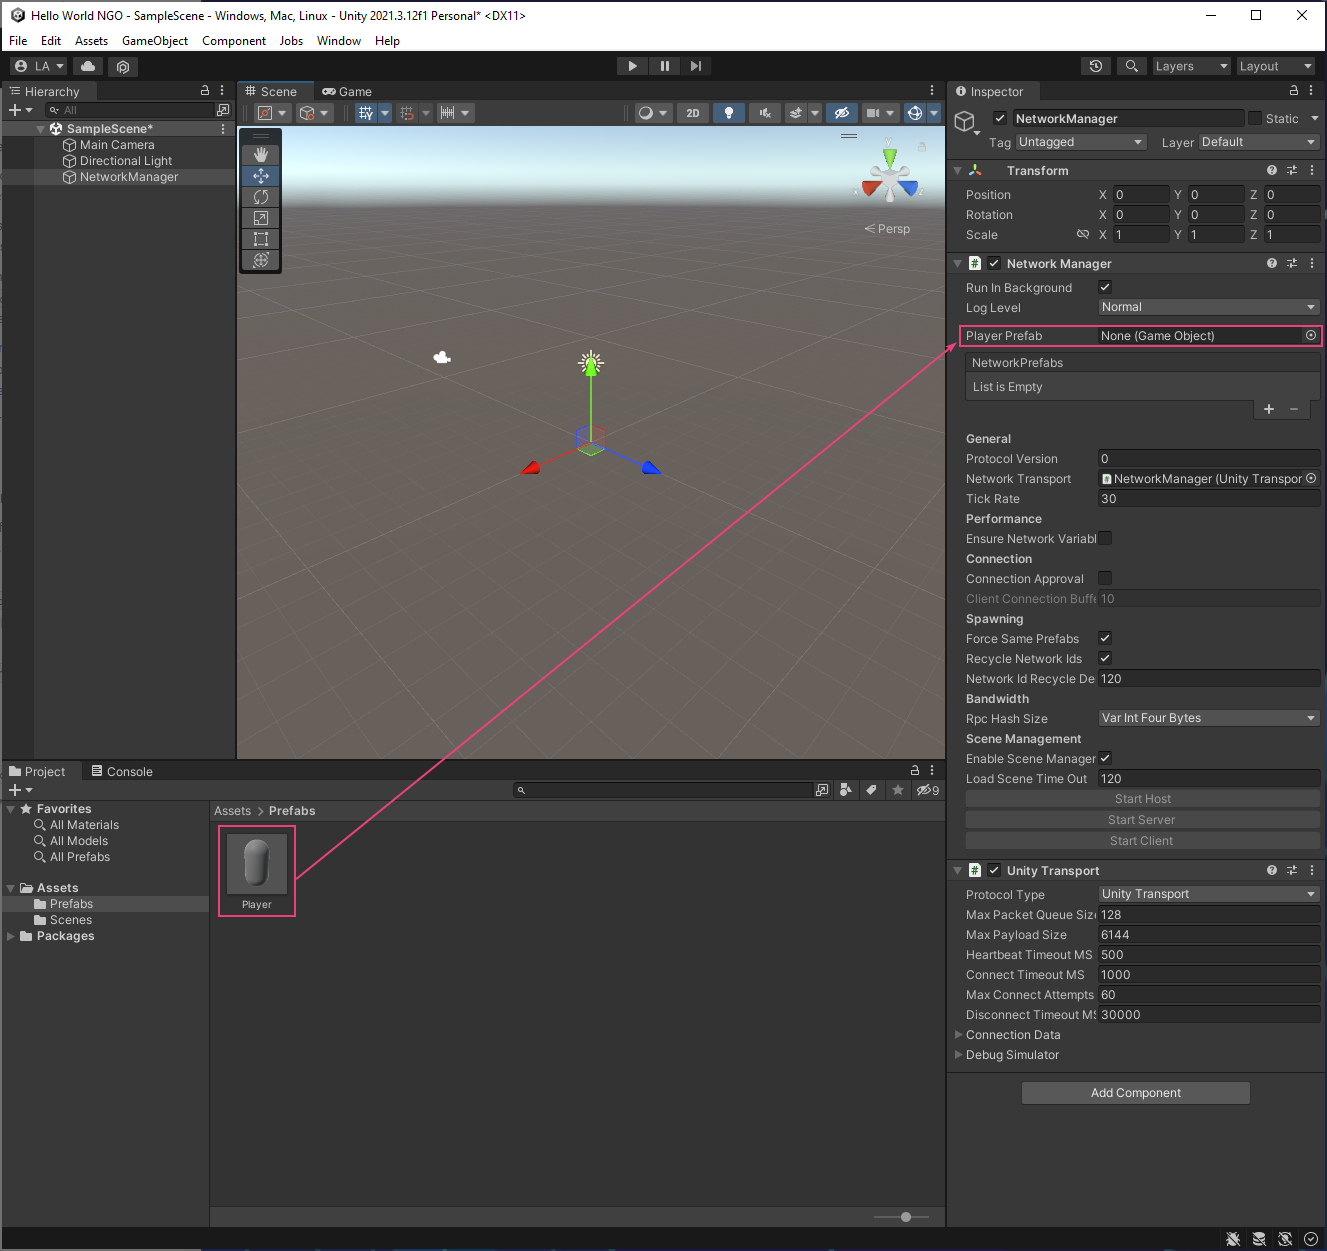Toggle scene lighting with the lightbulb icon
Image resolution: width=1327 pixels, height=1251 pixels.
coord(729,113)
